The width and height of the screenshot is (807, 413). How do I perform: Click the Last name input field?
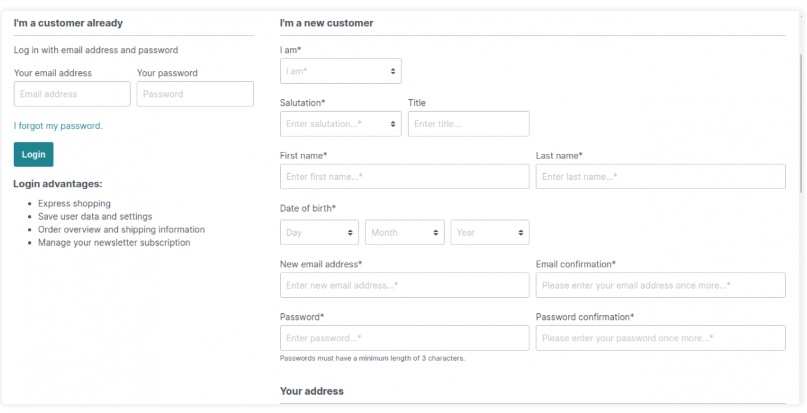[x=660, y=177]
